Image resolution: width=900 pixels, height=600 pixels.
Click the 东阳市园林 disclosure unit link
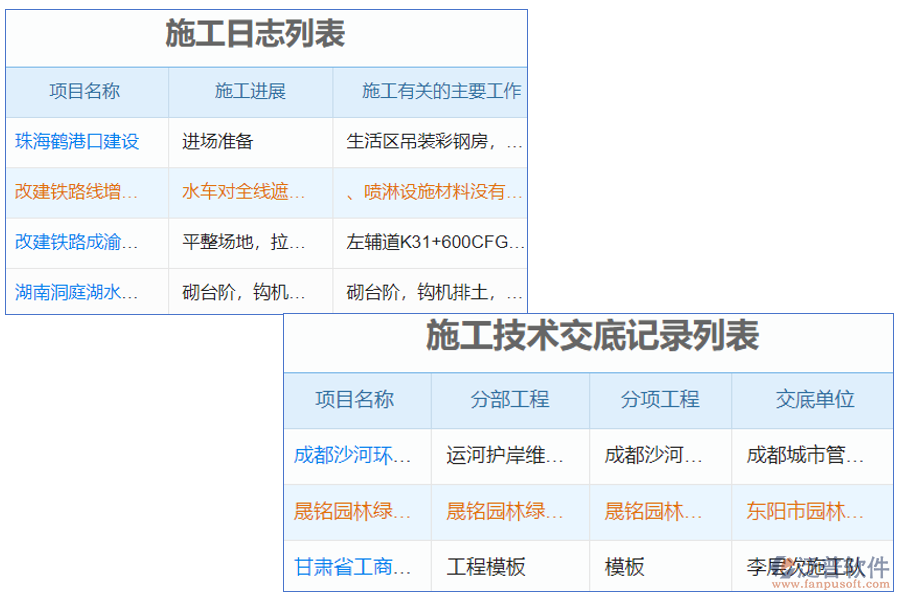pos(805,512)
